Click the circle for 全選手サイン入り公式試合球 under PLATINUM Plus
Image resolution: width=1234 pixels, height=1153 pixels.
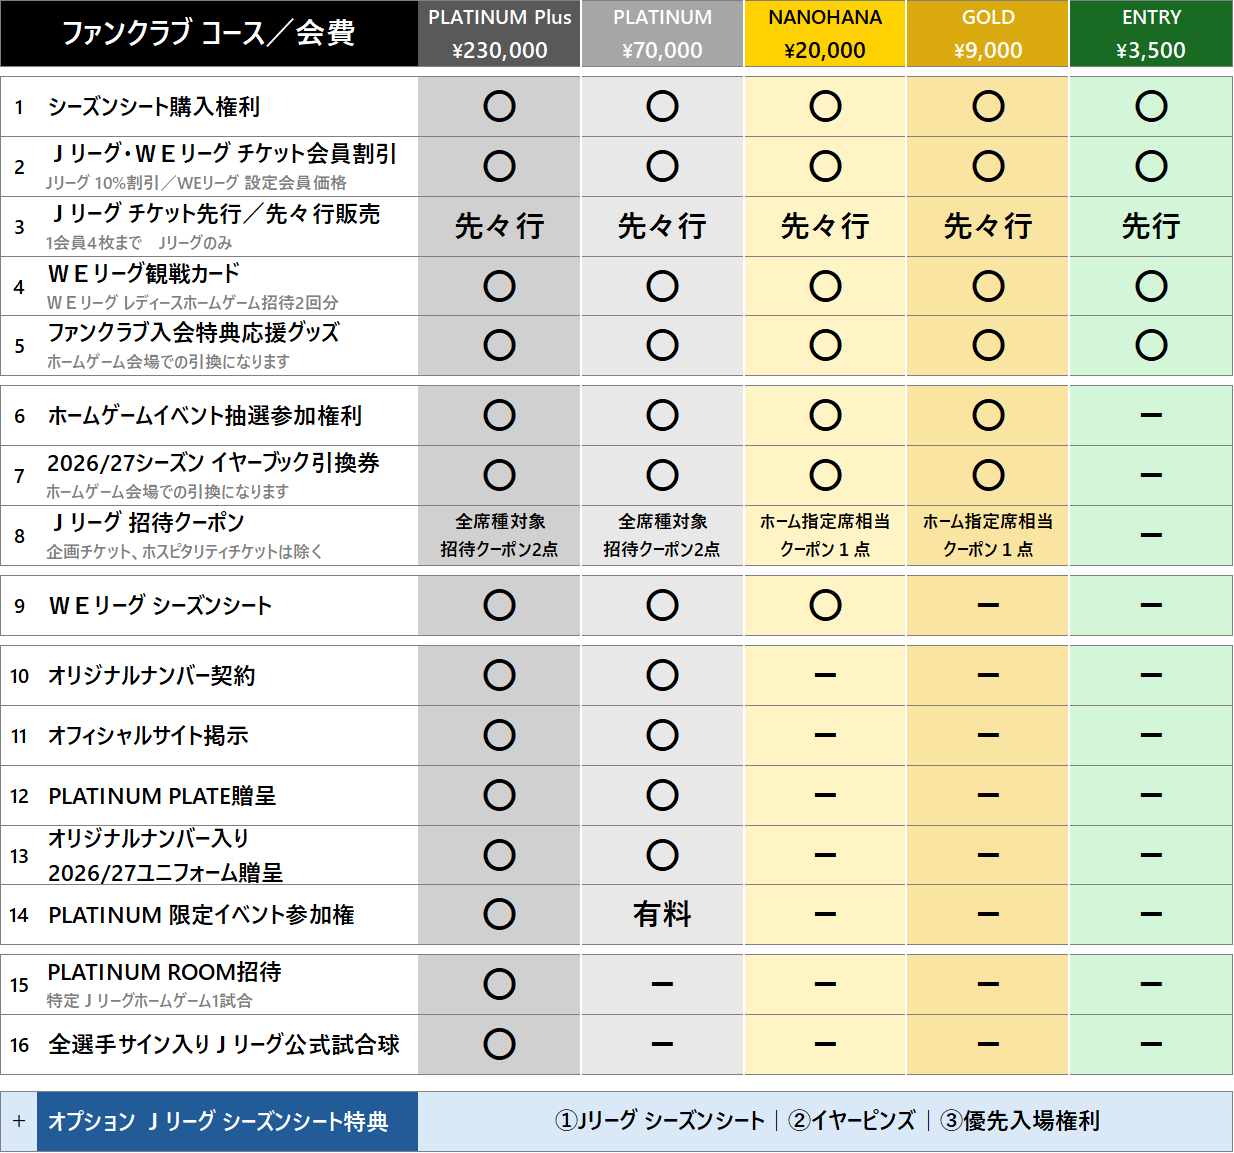499,1044
